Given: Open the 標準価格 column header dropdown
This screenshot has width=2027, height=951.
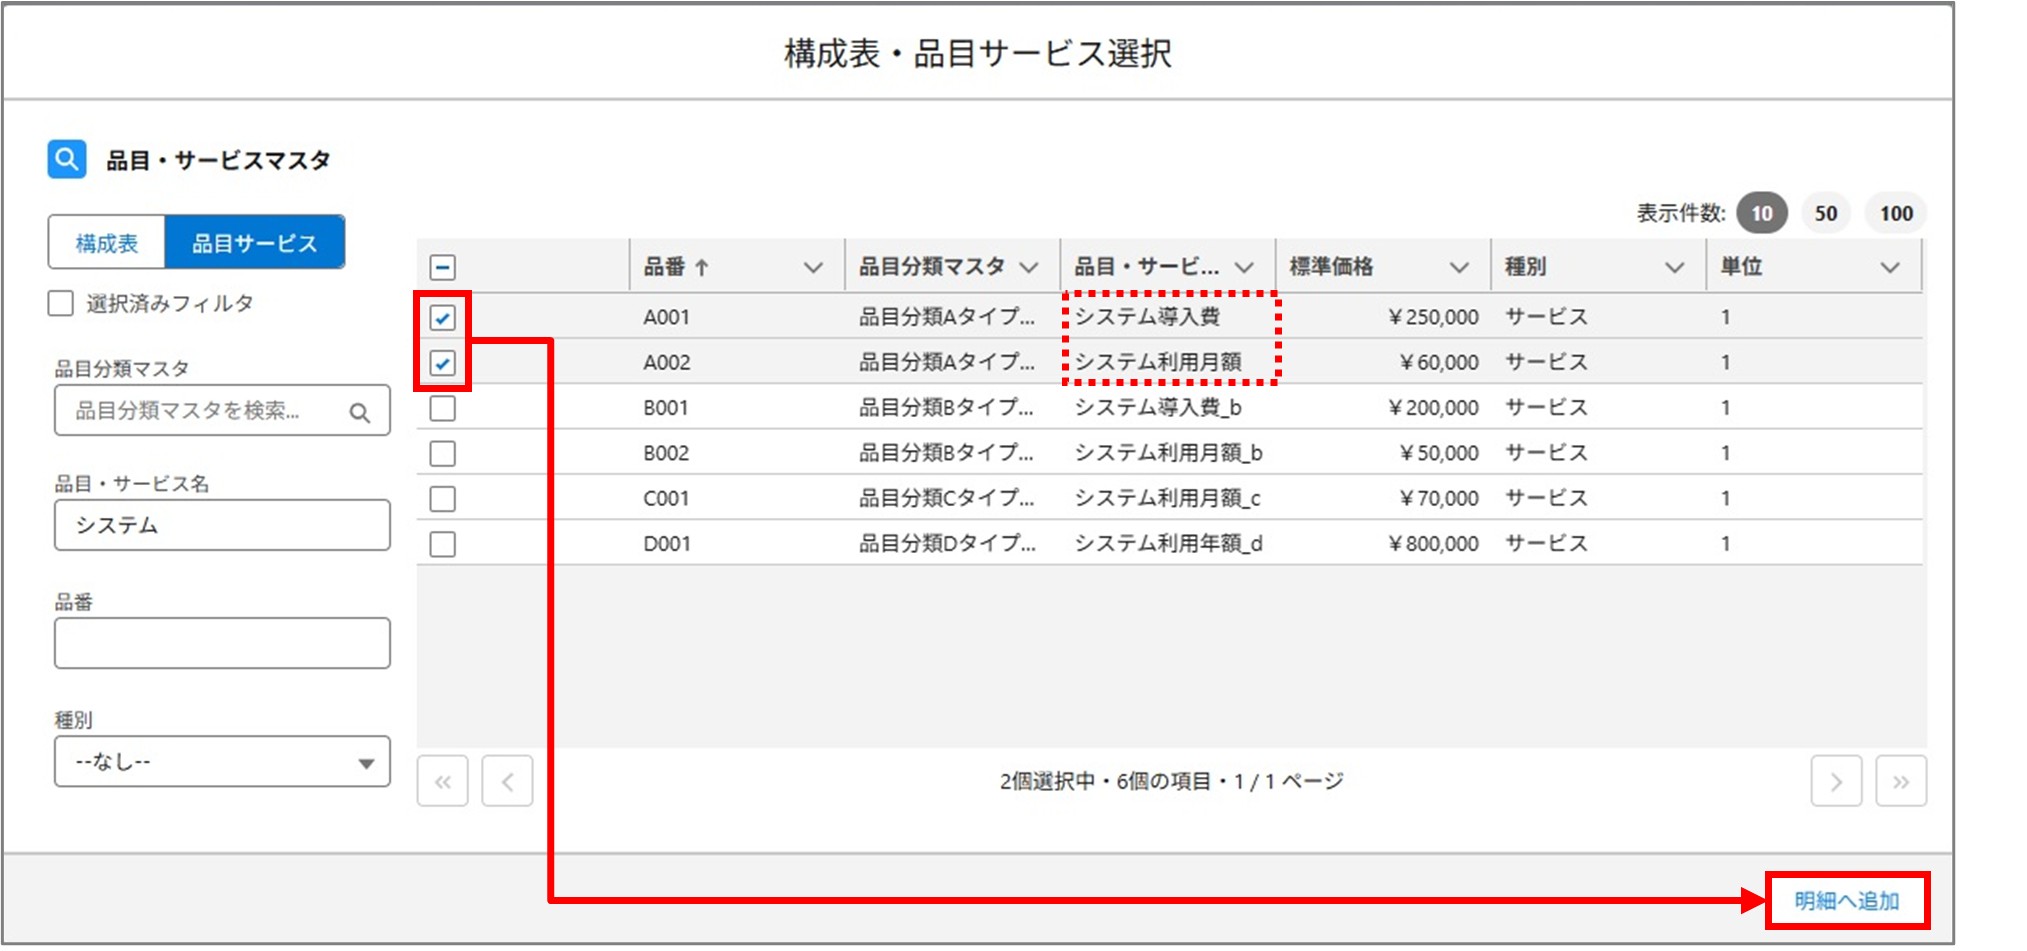Looking at the screenshot, I should (1459, 266).
